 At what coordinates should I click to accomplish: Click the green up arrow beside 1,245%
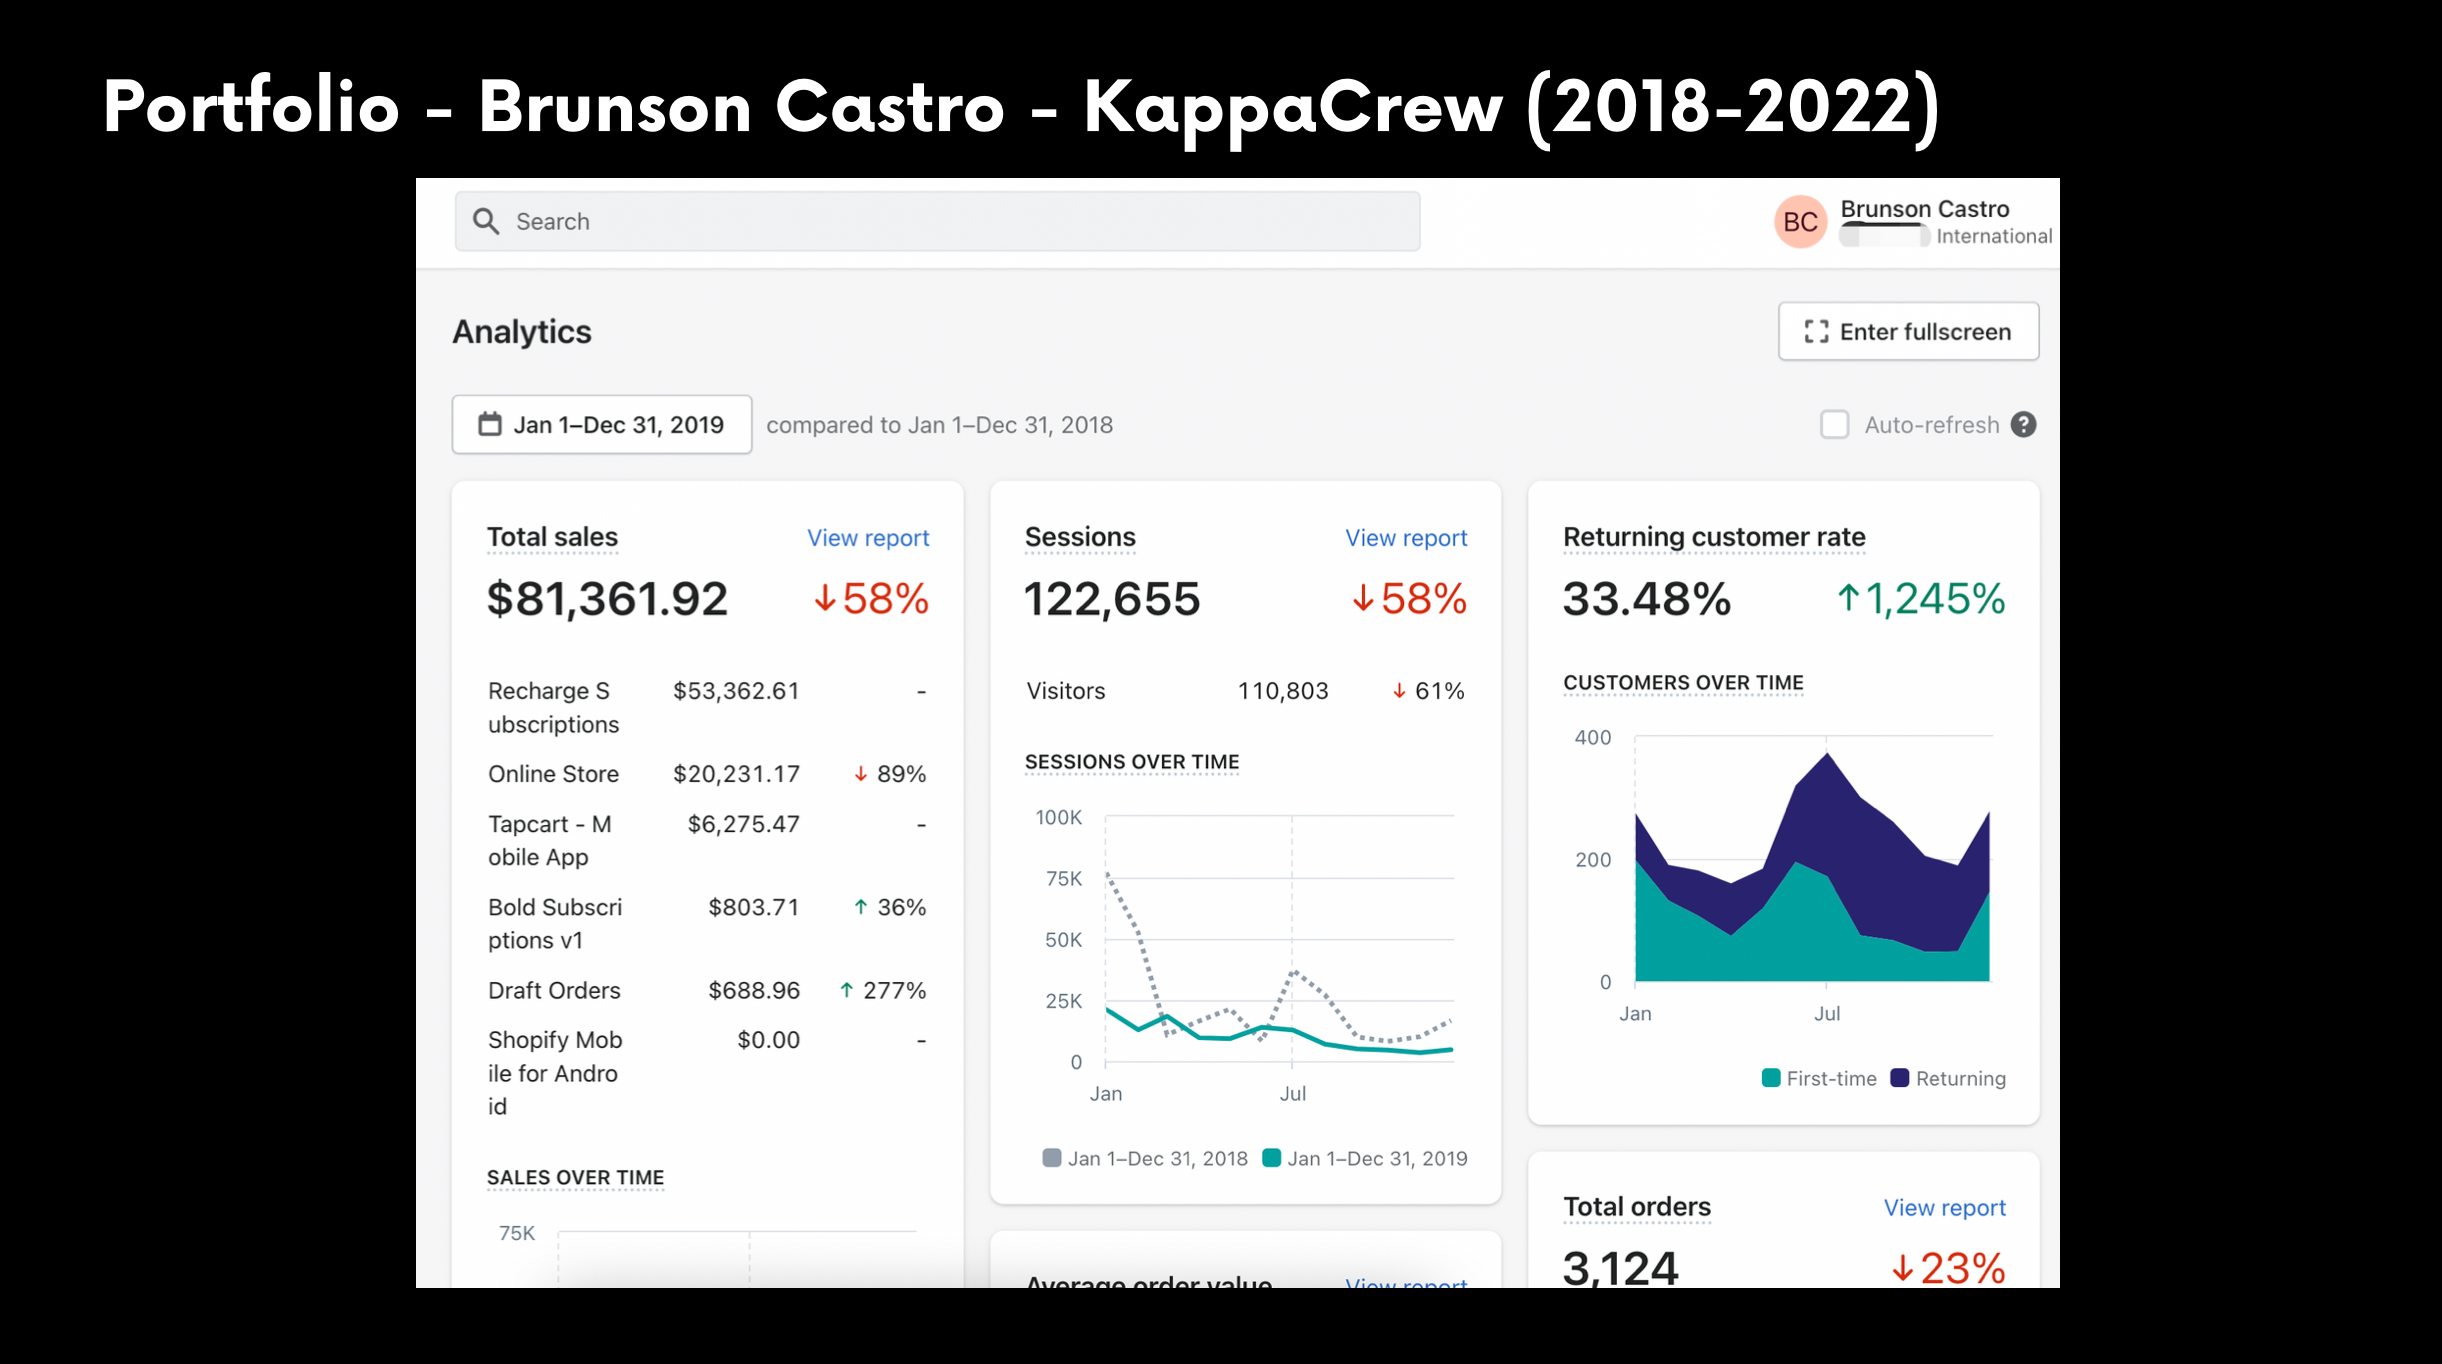[x=1848, y=599]
